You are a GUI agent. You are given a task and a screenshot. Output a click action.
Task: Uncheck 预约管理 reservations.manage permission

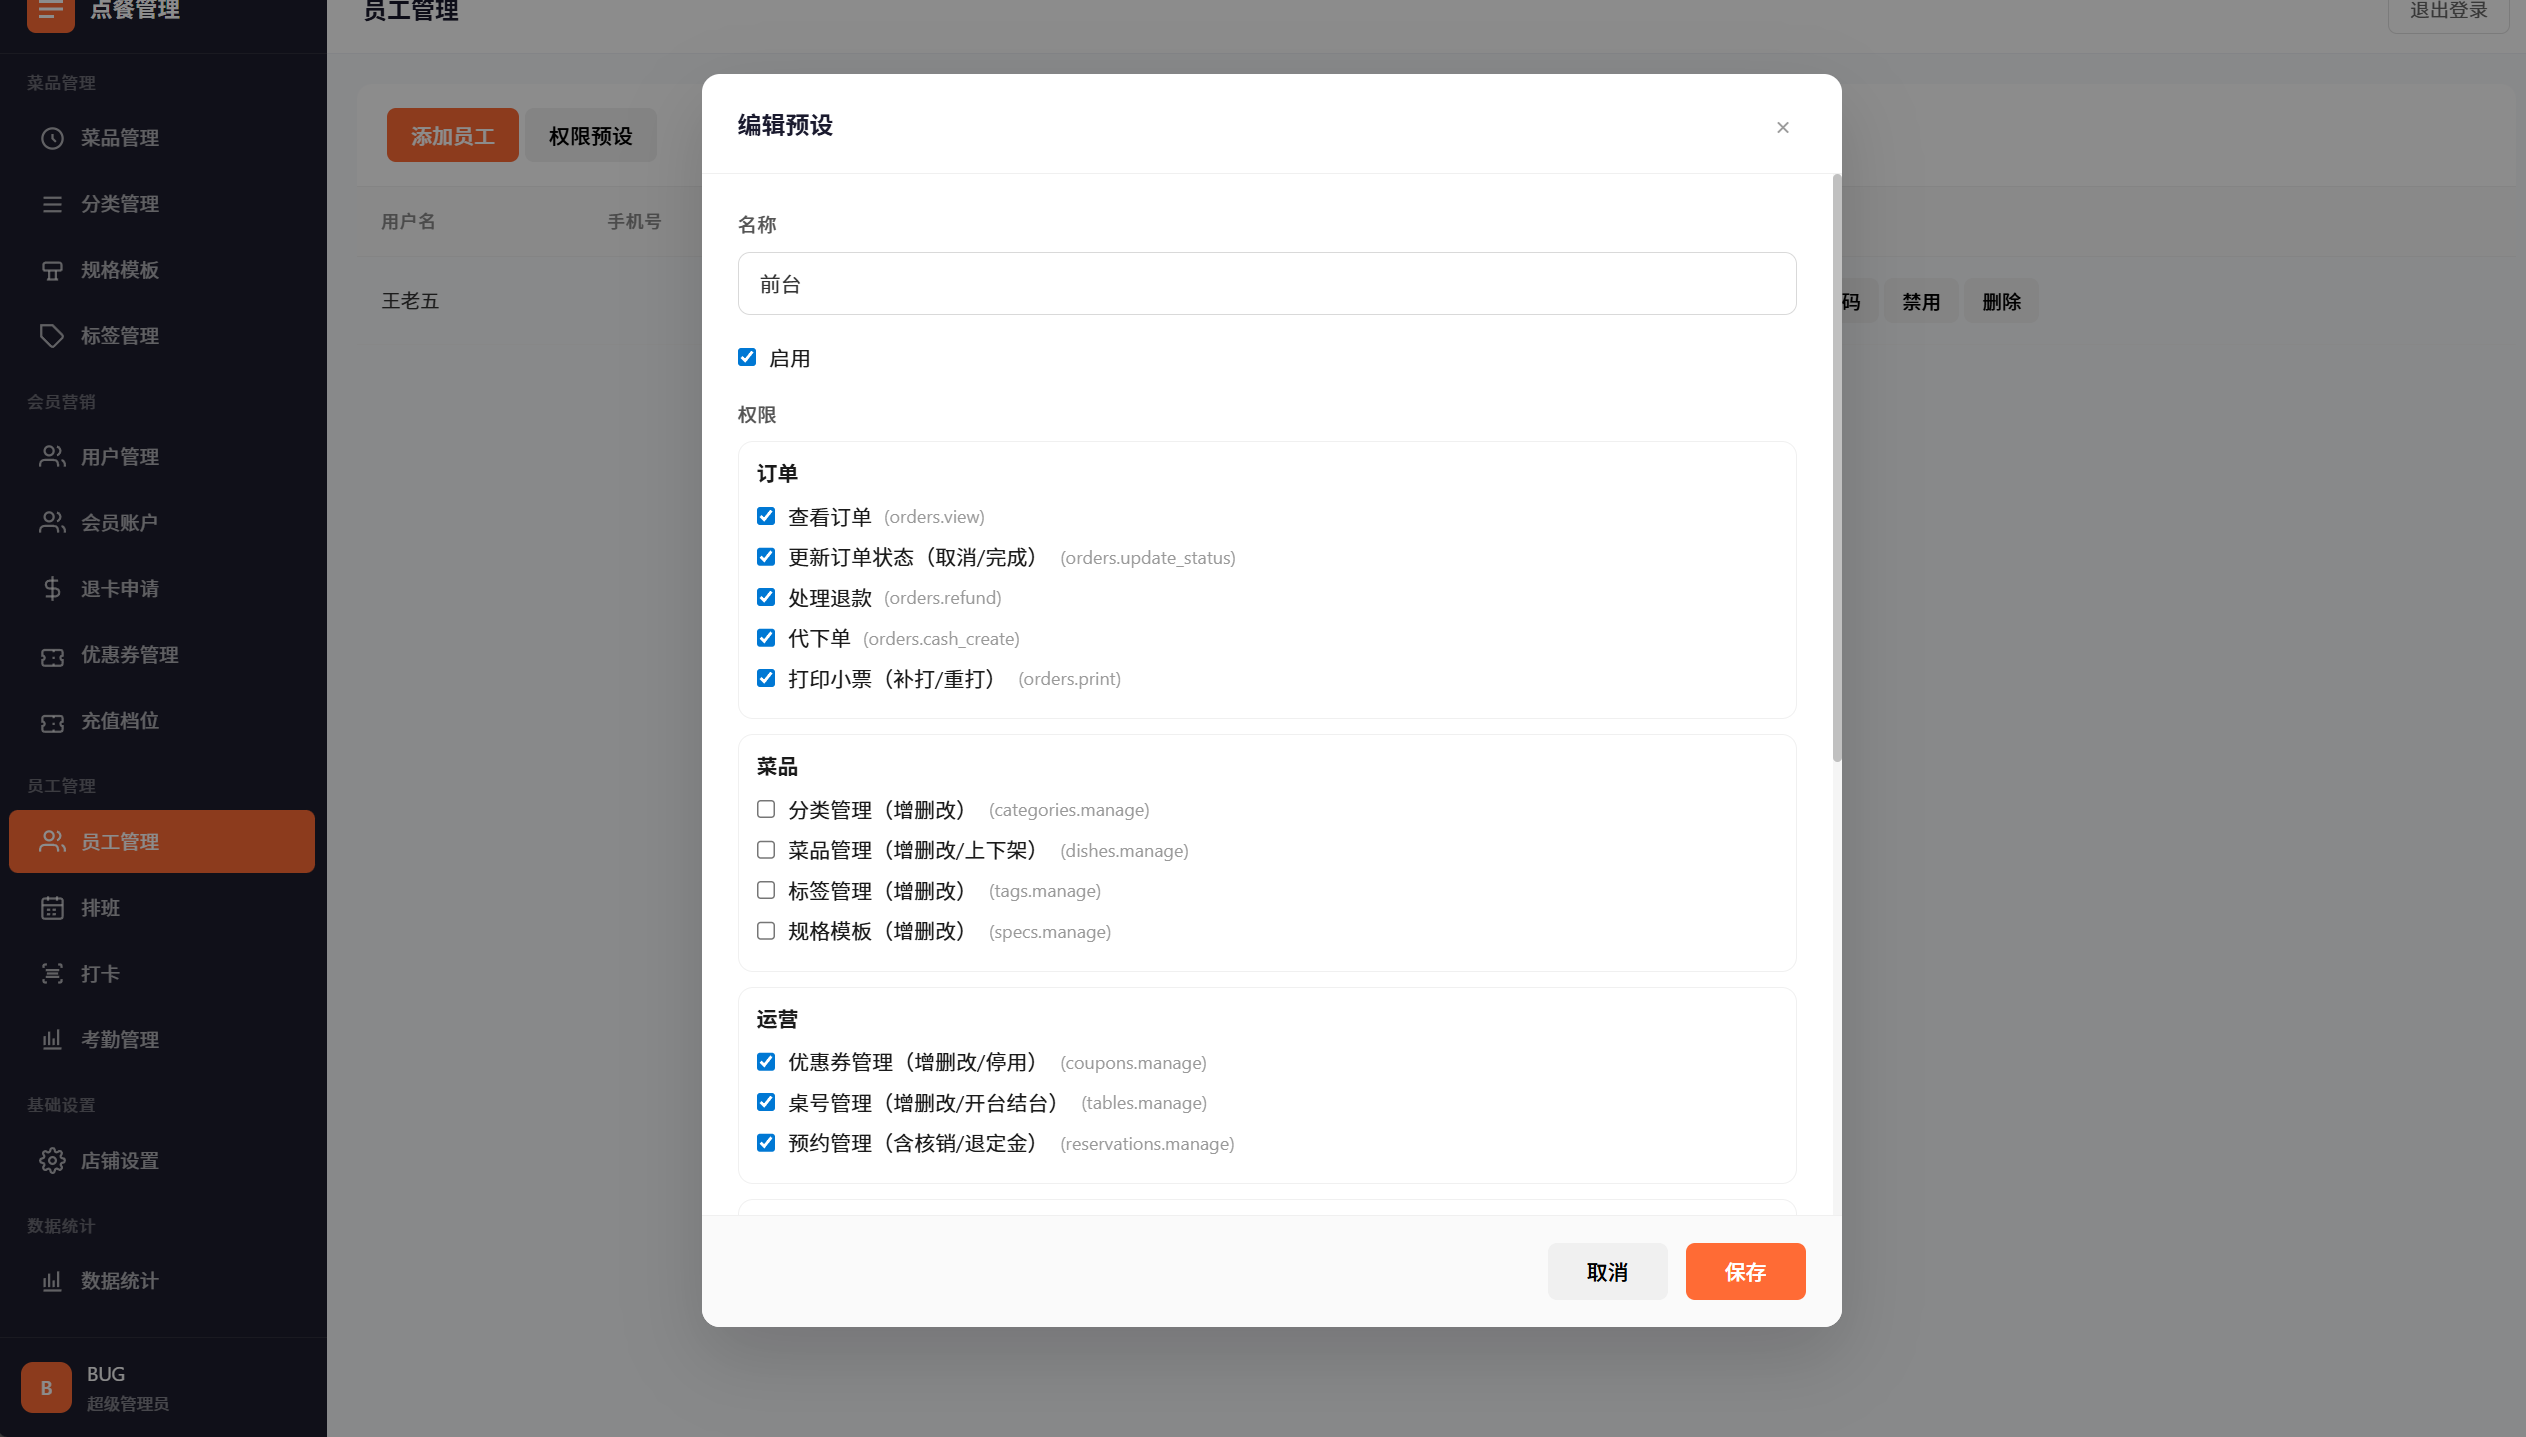coord(766,1143)
